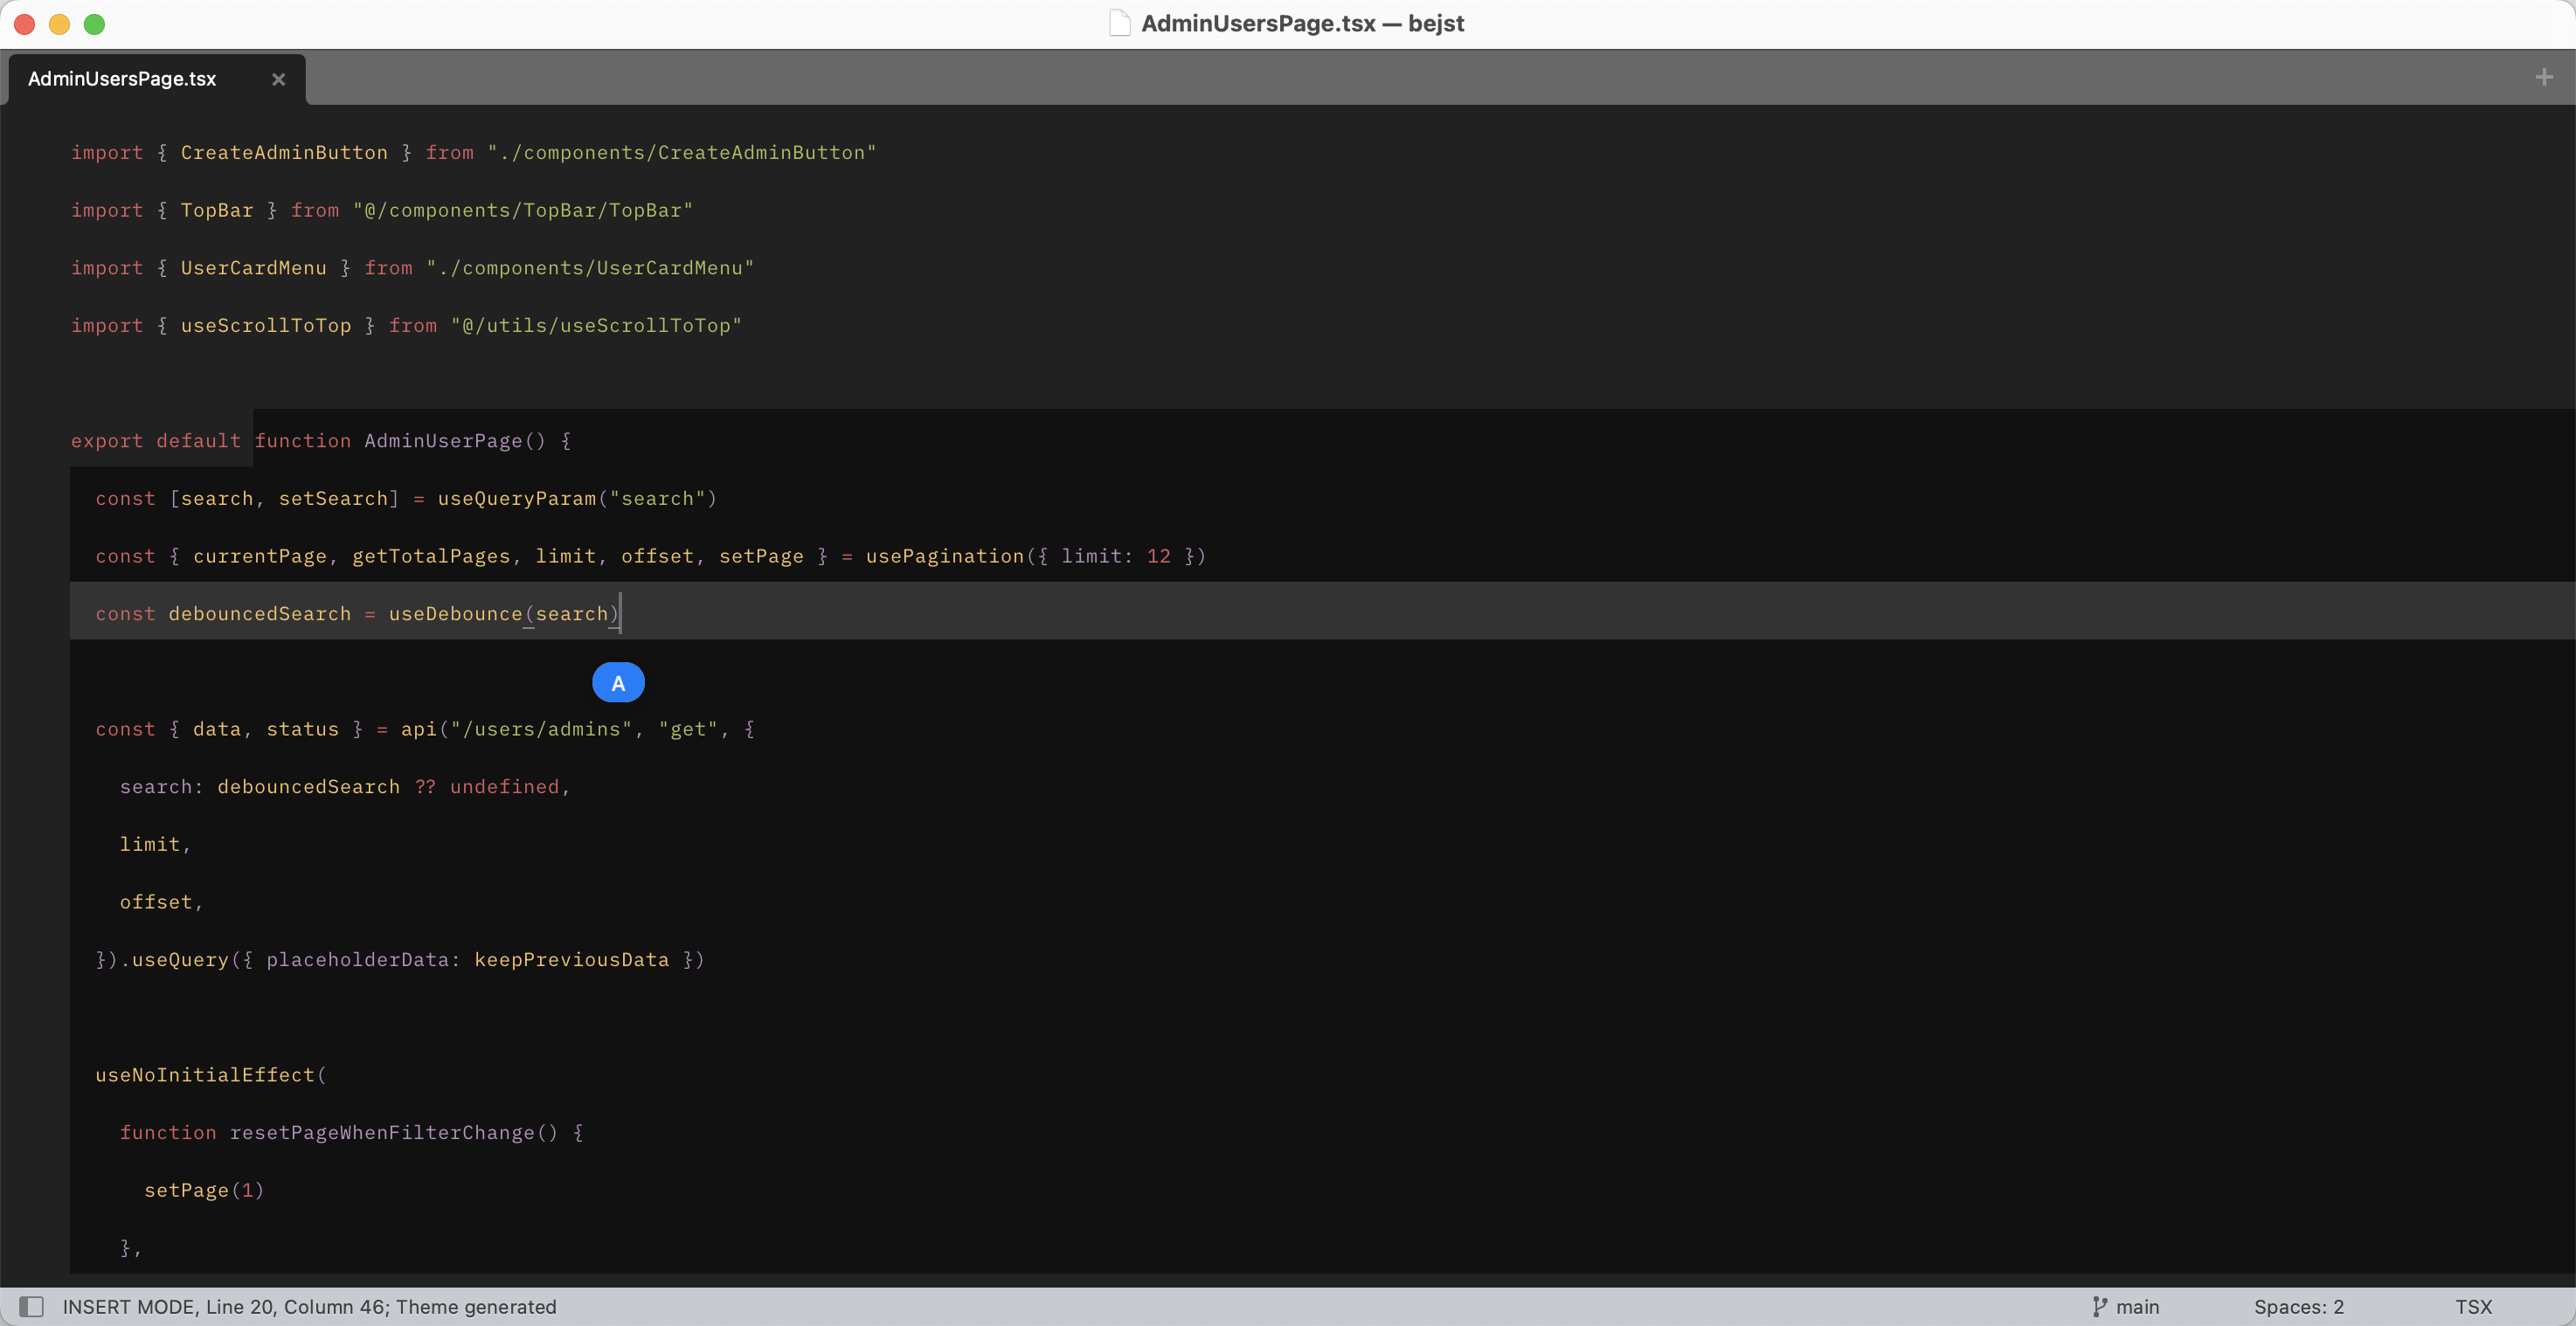This screenshot has width=2576, height=1326.
Task: Click the undefined keyword
Action: click(x=504, y=787)
